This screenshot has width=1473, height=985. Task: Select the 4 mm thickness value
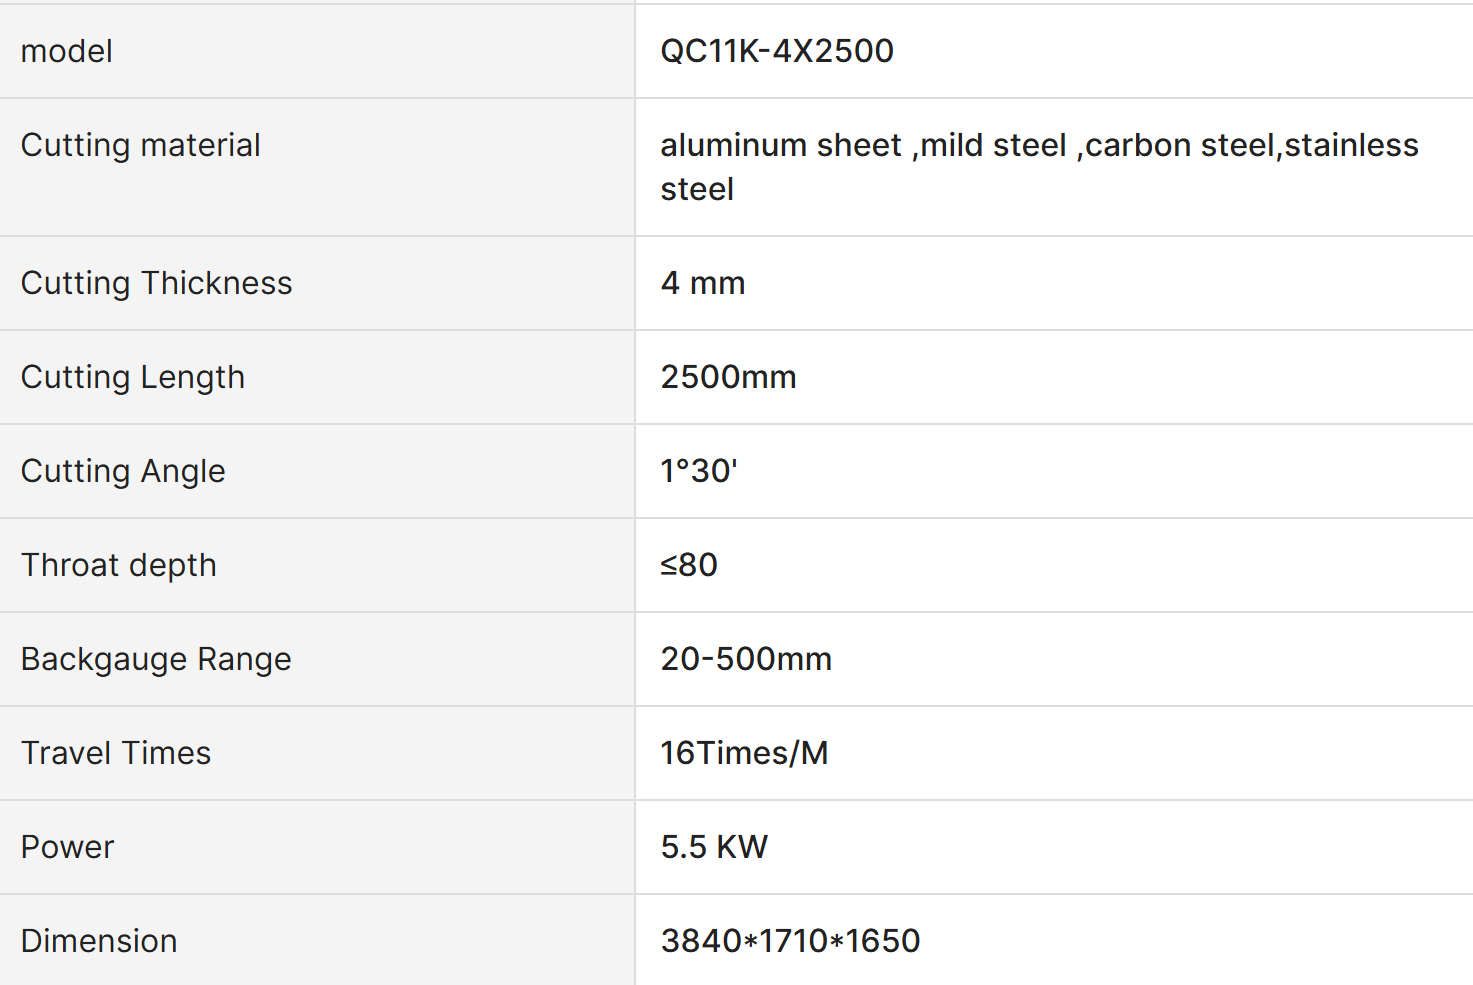click(703, 283)
